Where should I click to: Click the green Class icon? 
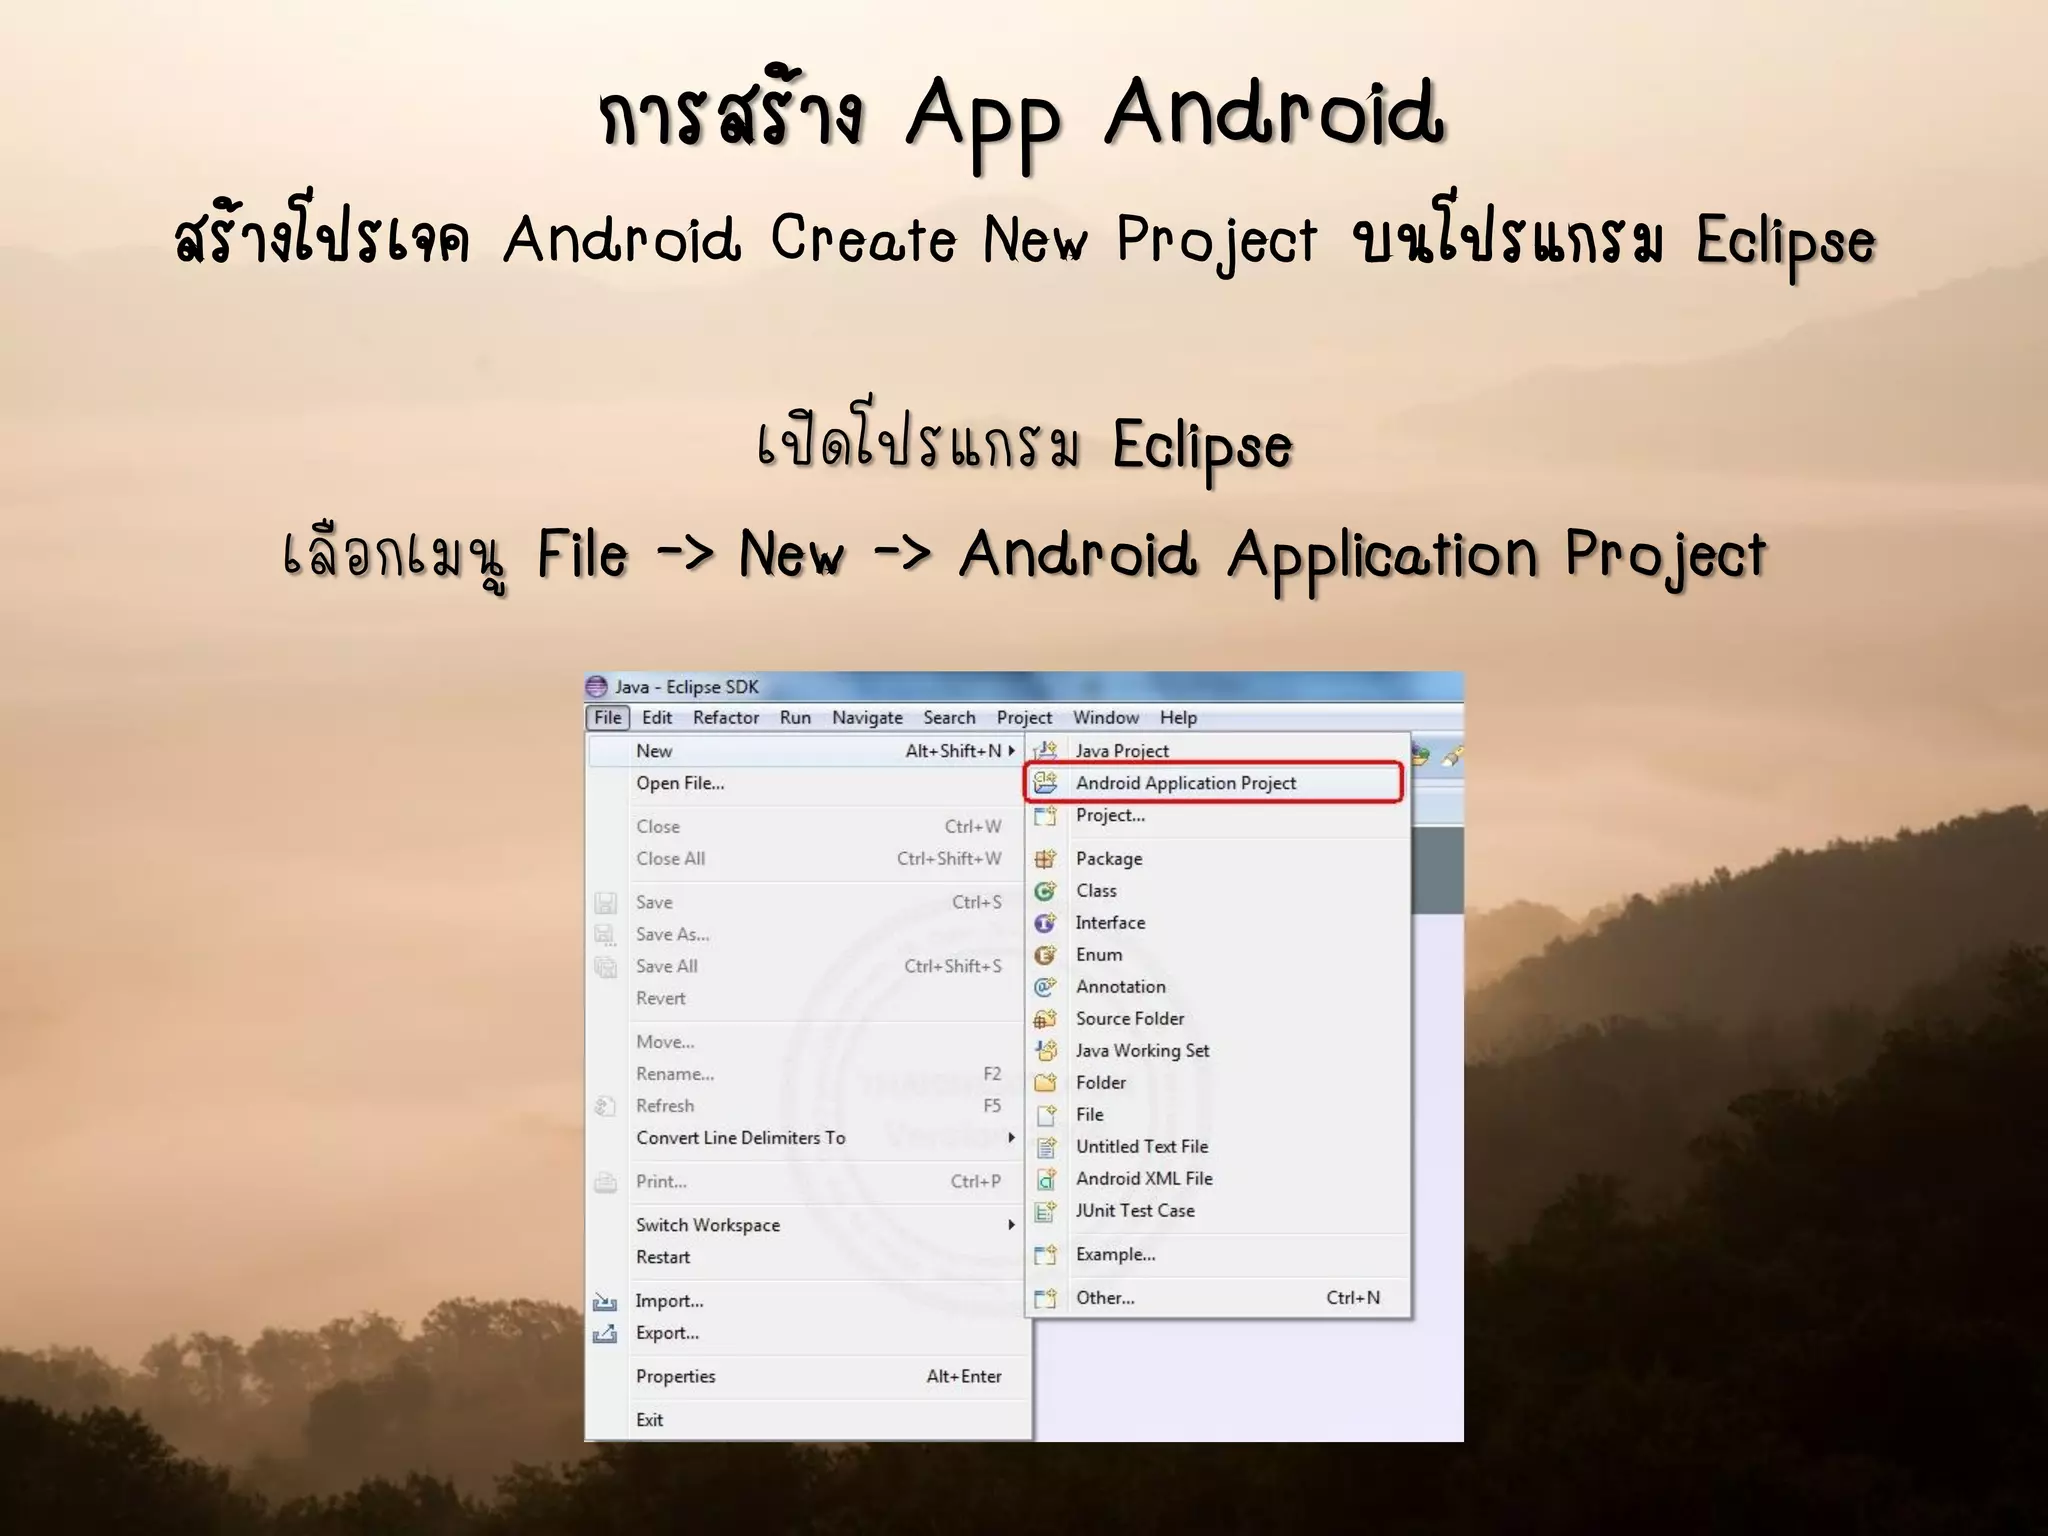click(1045, 890)
